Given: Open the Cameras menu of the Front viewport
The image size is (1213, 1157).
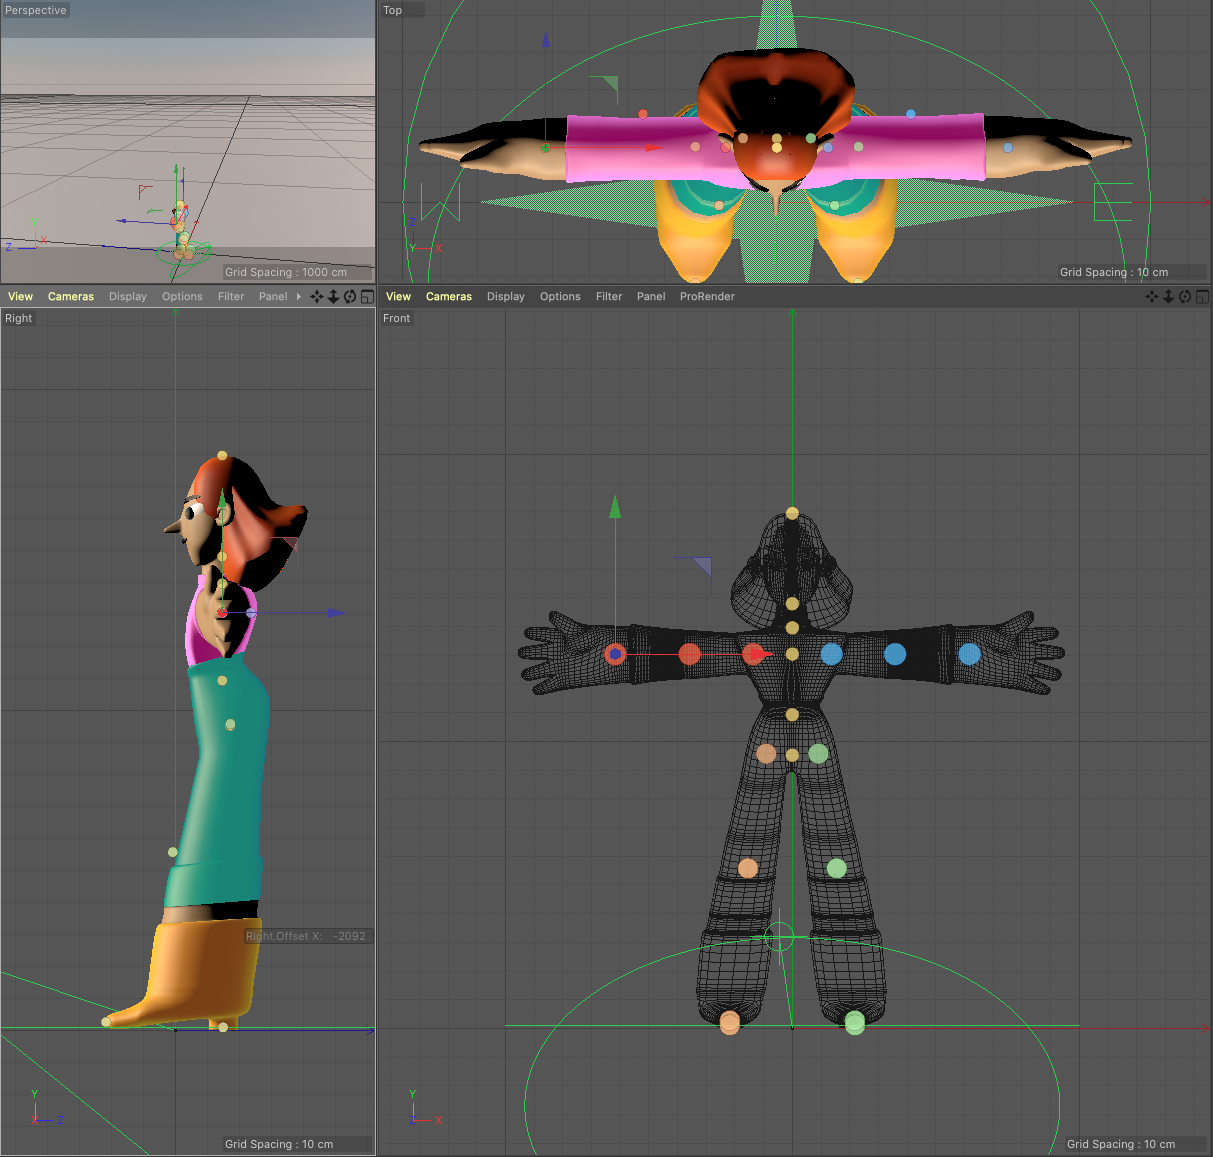Looking at the screenshot, I should [449, 296].
